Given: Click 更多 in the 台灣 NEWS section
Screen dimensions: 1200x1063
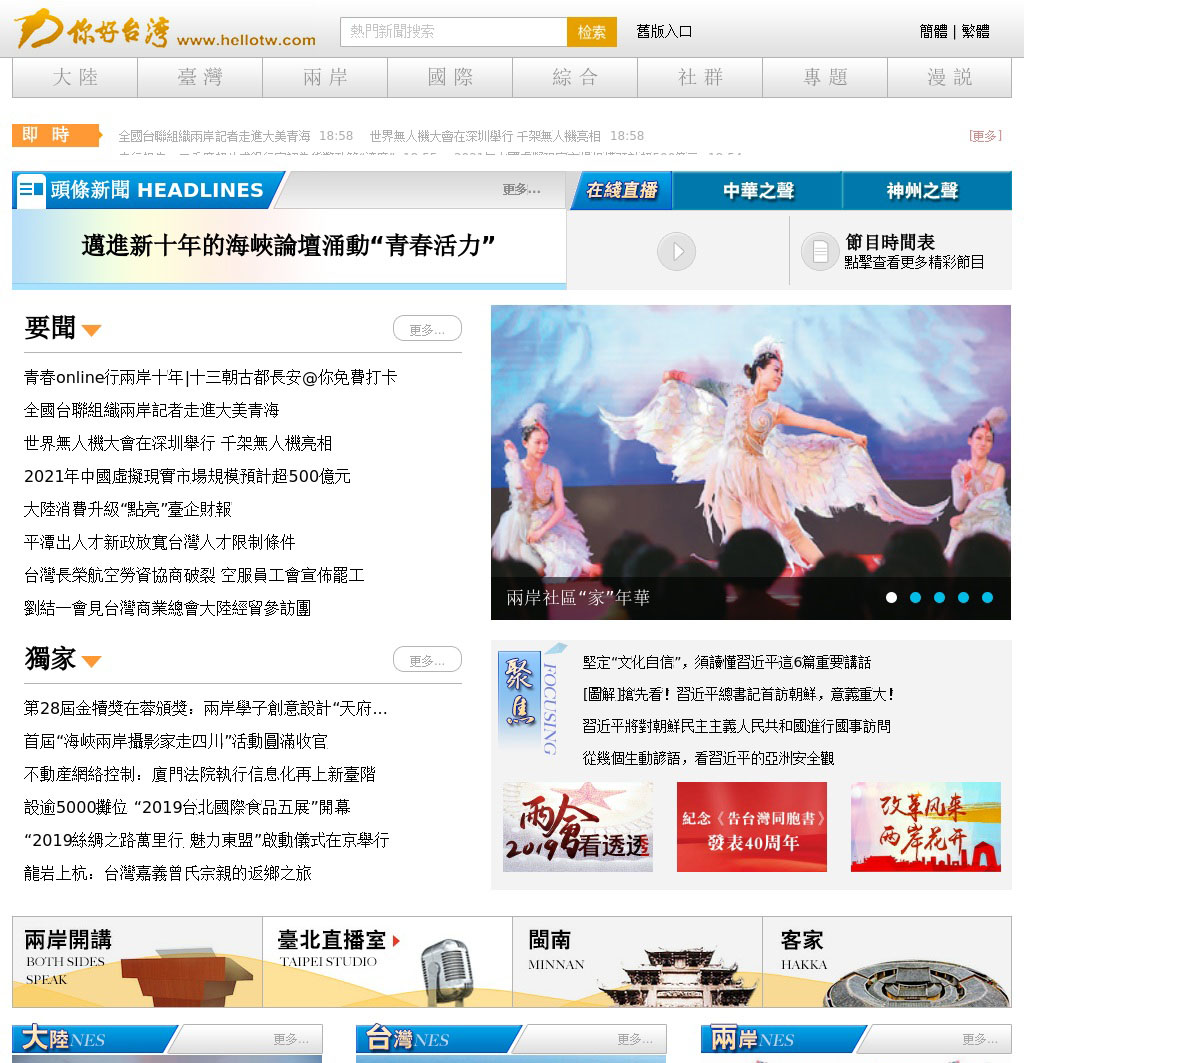Looking at the screenshot, I should [635, 1040].
